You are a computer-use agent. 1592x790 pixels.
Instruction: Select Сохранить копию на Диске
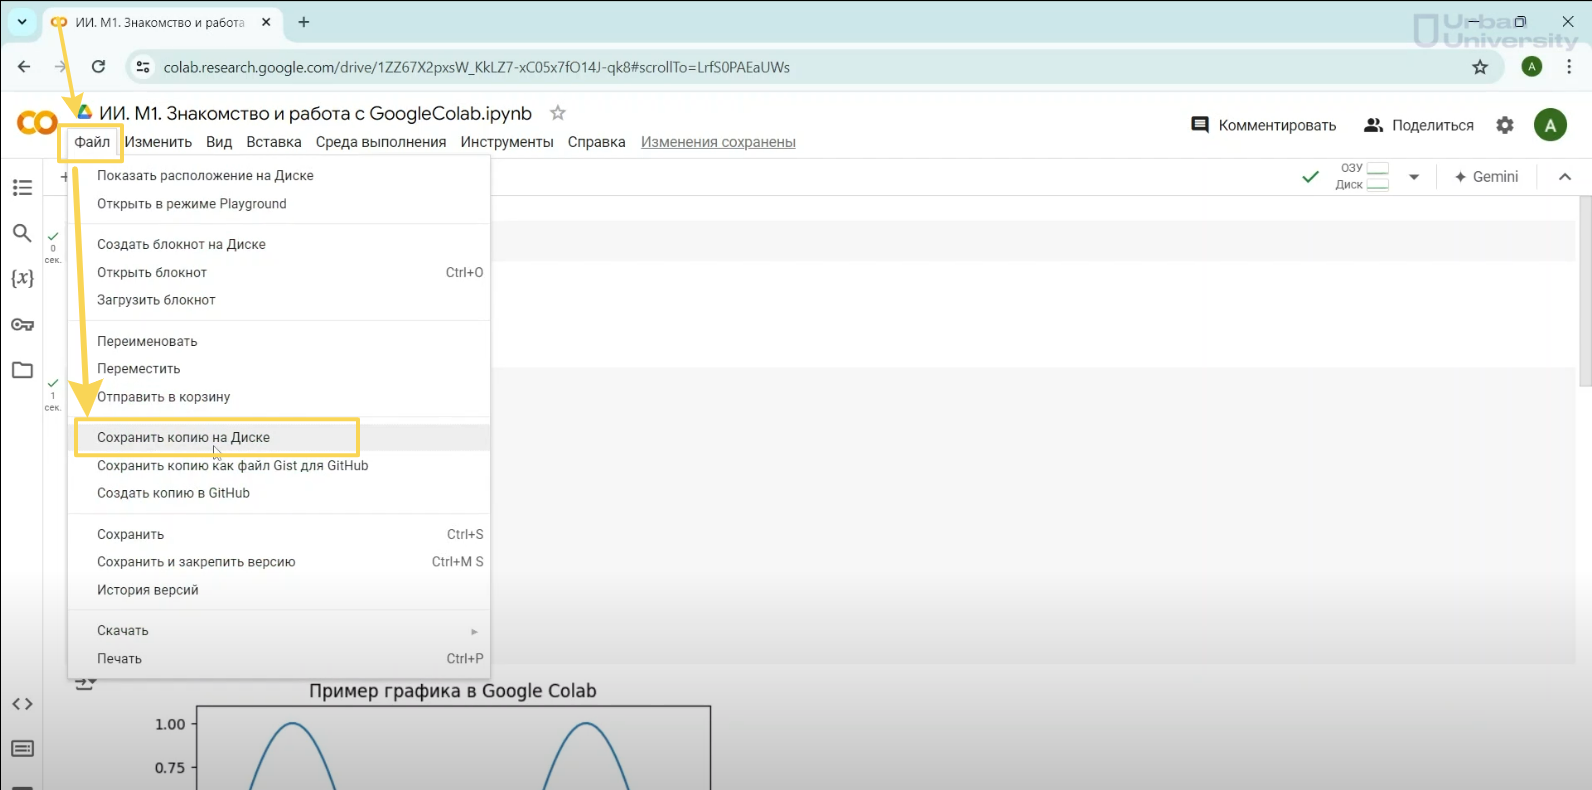click(x=184, y=437)
